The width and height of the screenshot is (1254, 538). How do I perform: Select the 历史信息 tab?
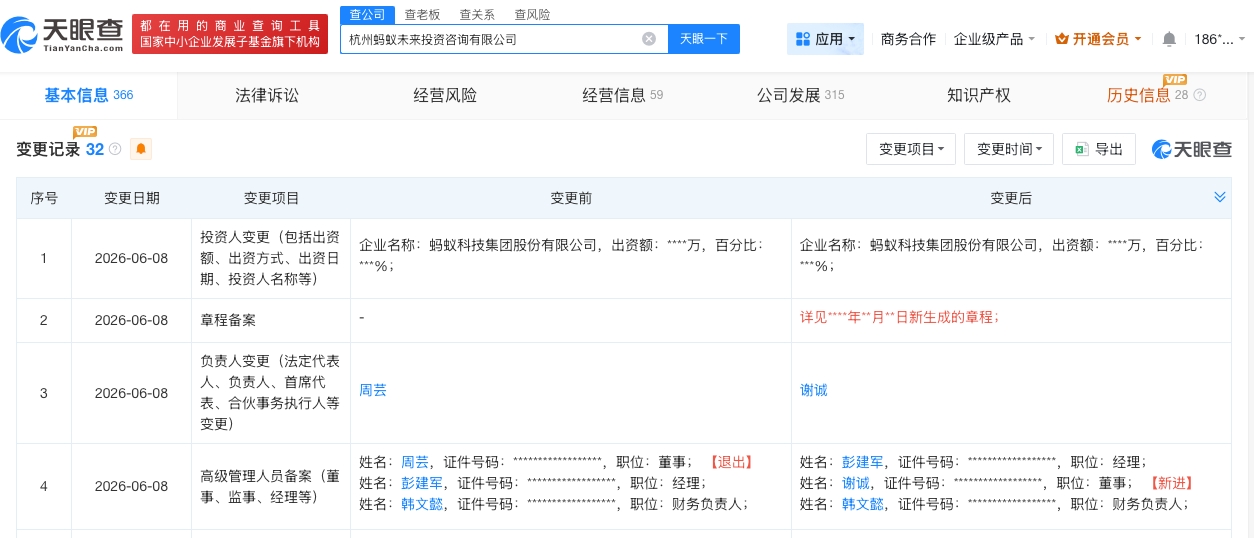[x=1139, y=95]
